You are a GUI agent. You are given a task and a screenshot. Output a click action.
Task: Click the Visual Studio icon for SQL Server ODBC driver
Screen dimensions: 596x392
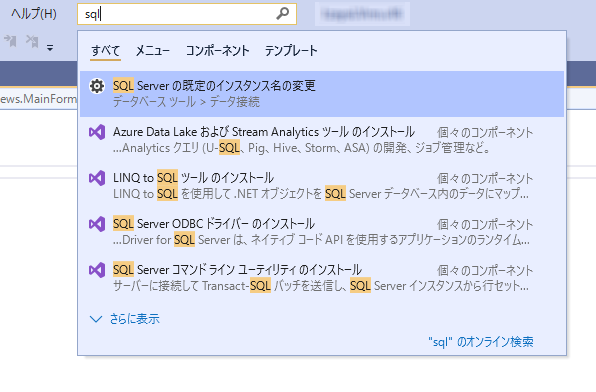97,224
